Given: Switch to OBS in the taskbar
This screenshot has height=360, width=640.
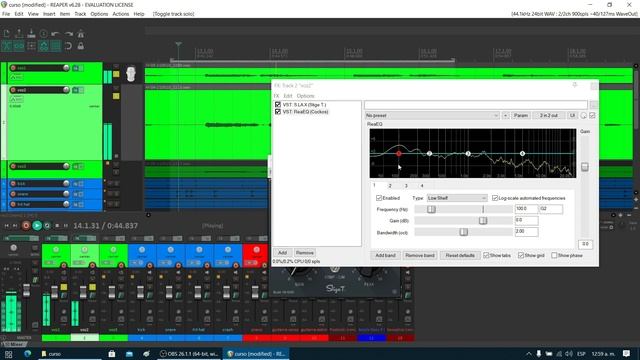Looking at the screenshot, I should [x=189, y=354].
